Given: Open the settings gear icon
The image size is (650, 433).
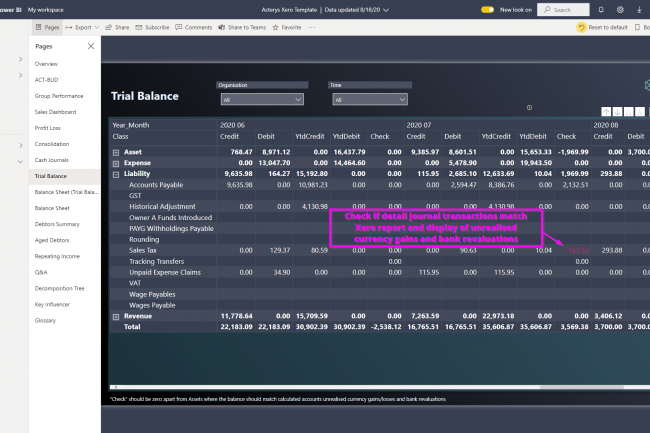Looking at the screenshot, I should point(620,10).
